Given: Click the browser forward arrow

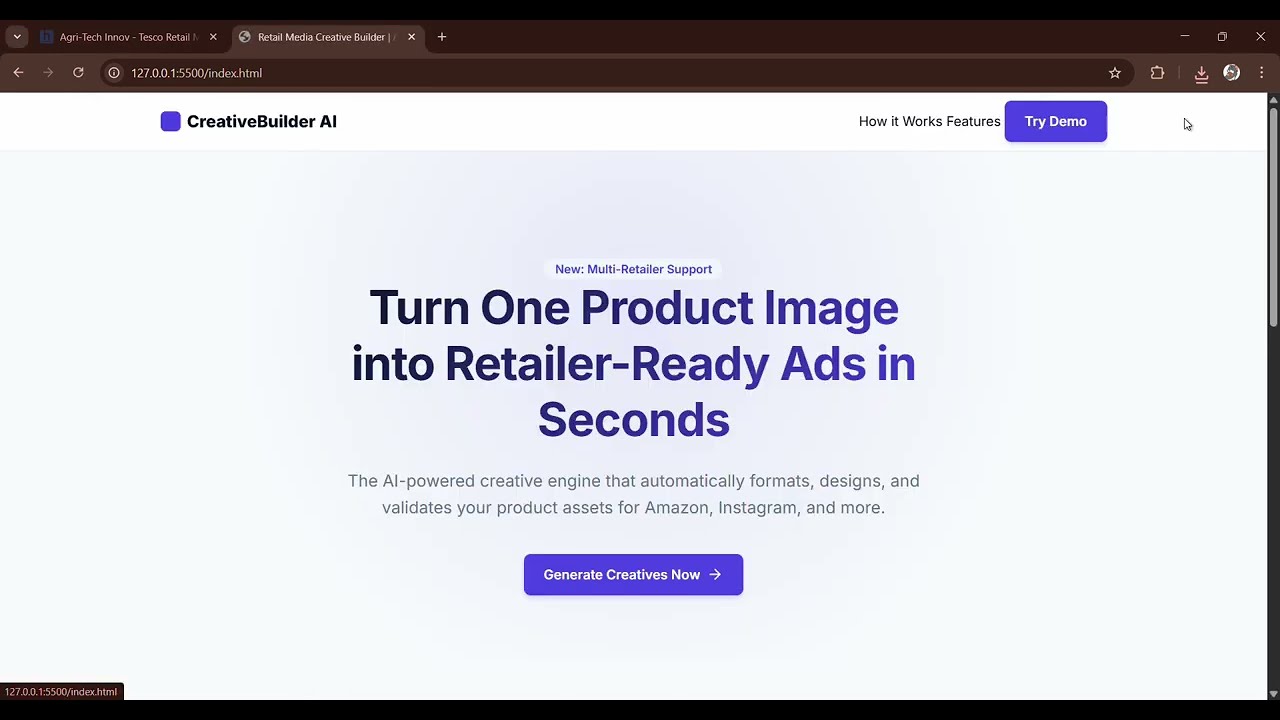Looking at the screenshot, I should [x=48, y=73].
